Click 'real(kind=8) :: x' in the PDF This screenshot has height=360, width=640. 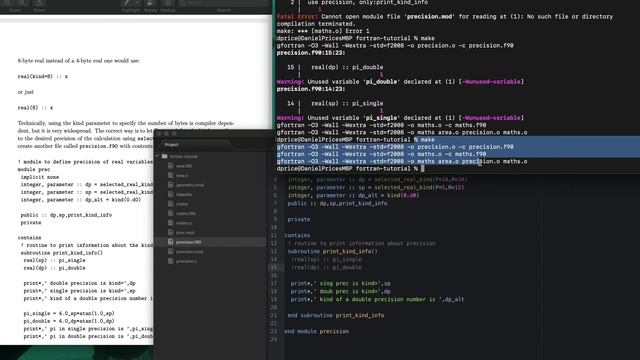(43, 76)
